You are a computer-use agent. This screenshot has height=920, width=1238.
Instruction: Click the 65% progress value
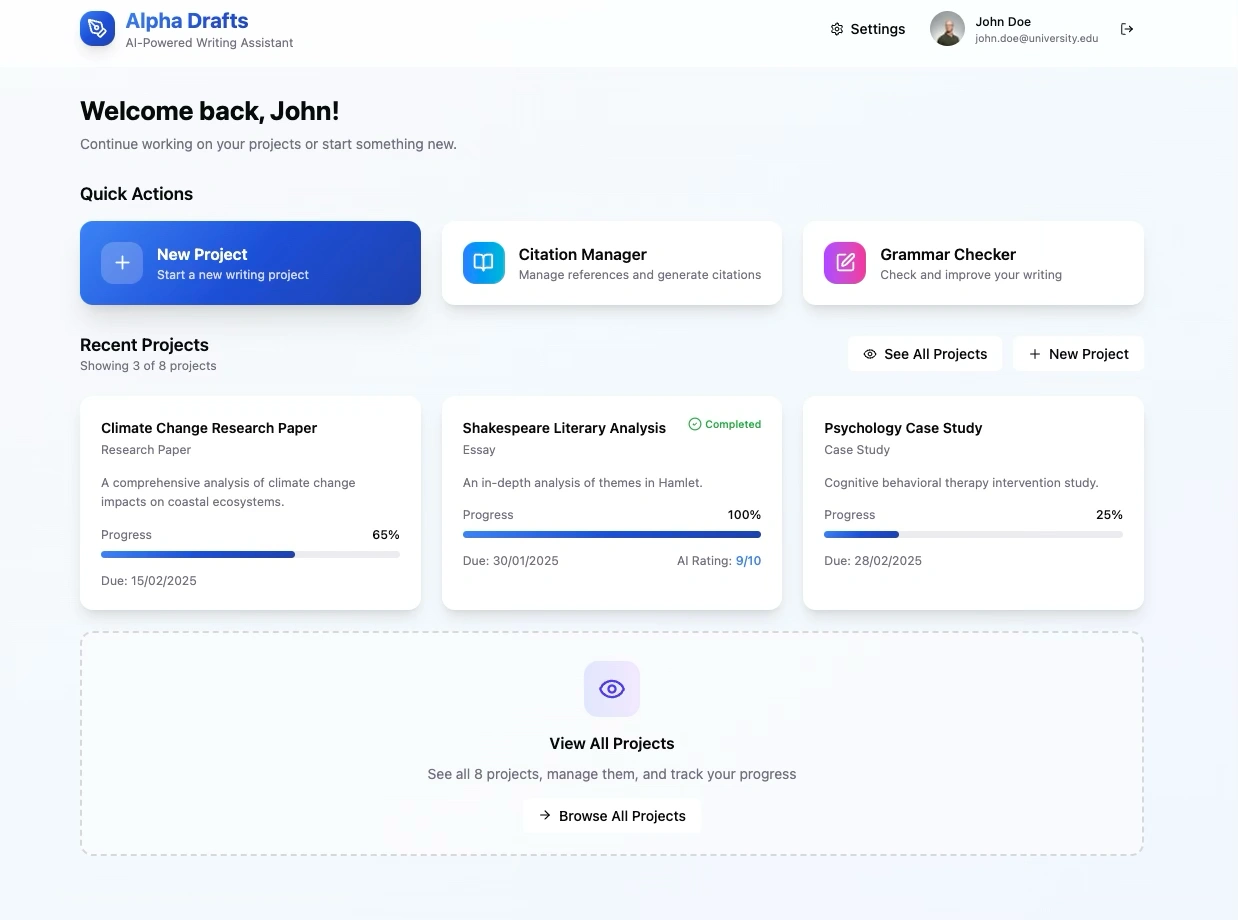tap(386, 535)
